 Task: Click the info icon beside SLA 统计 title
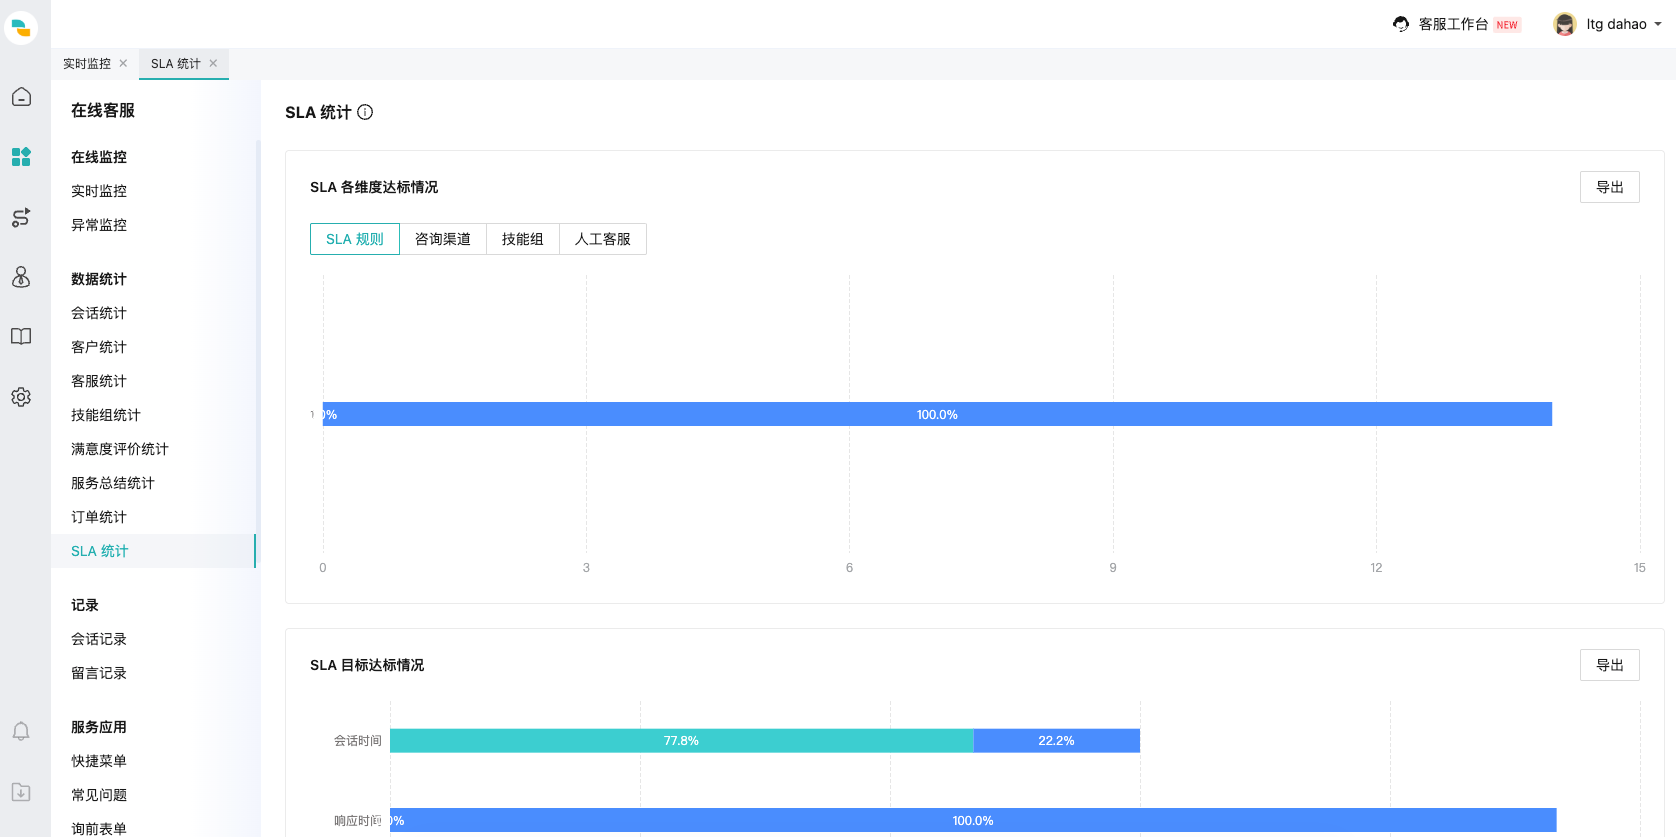click(365, 112)
